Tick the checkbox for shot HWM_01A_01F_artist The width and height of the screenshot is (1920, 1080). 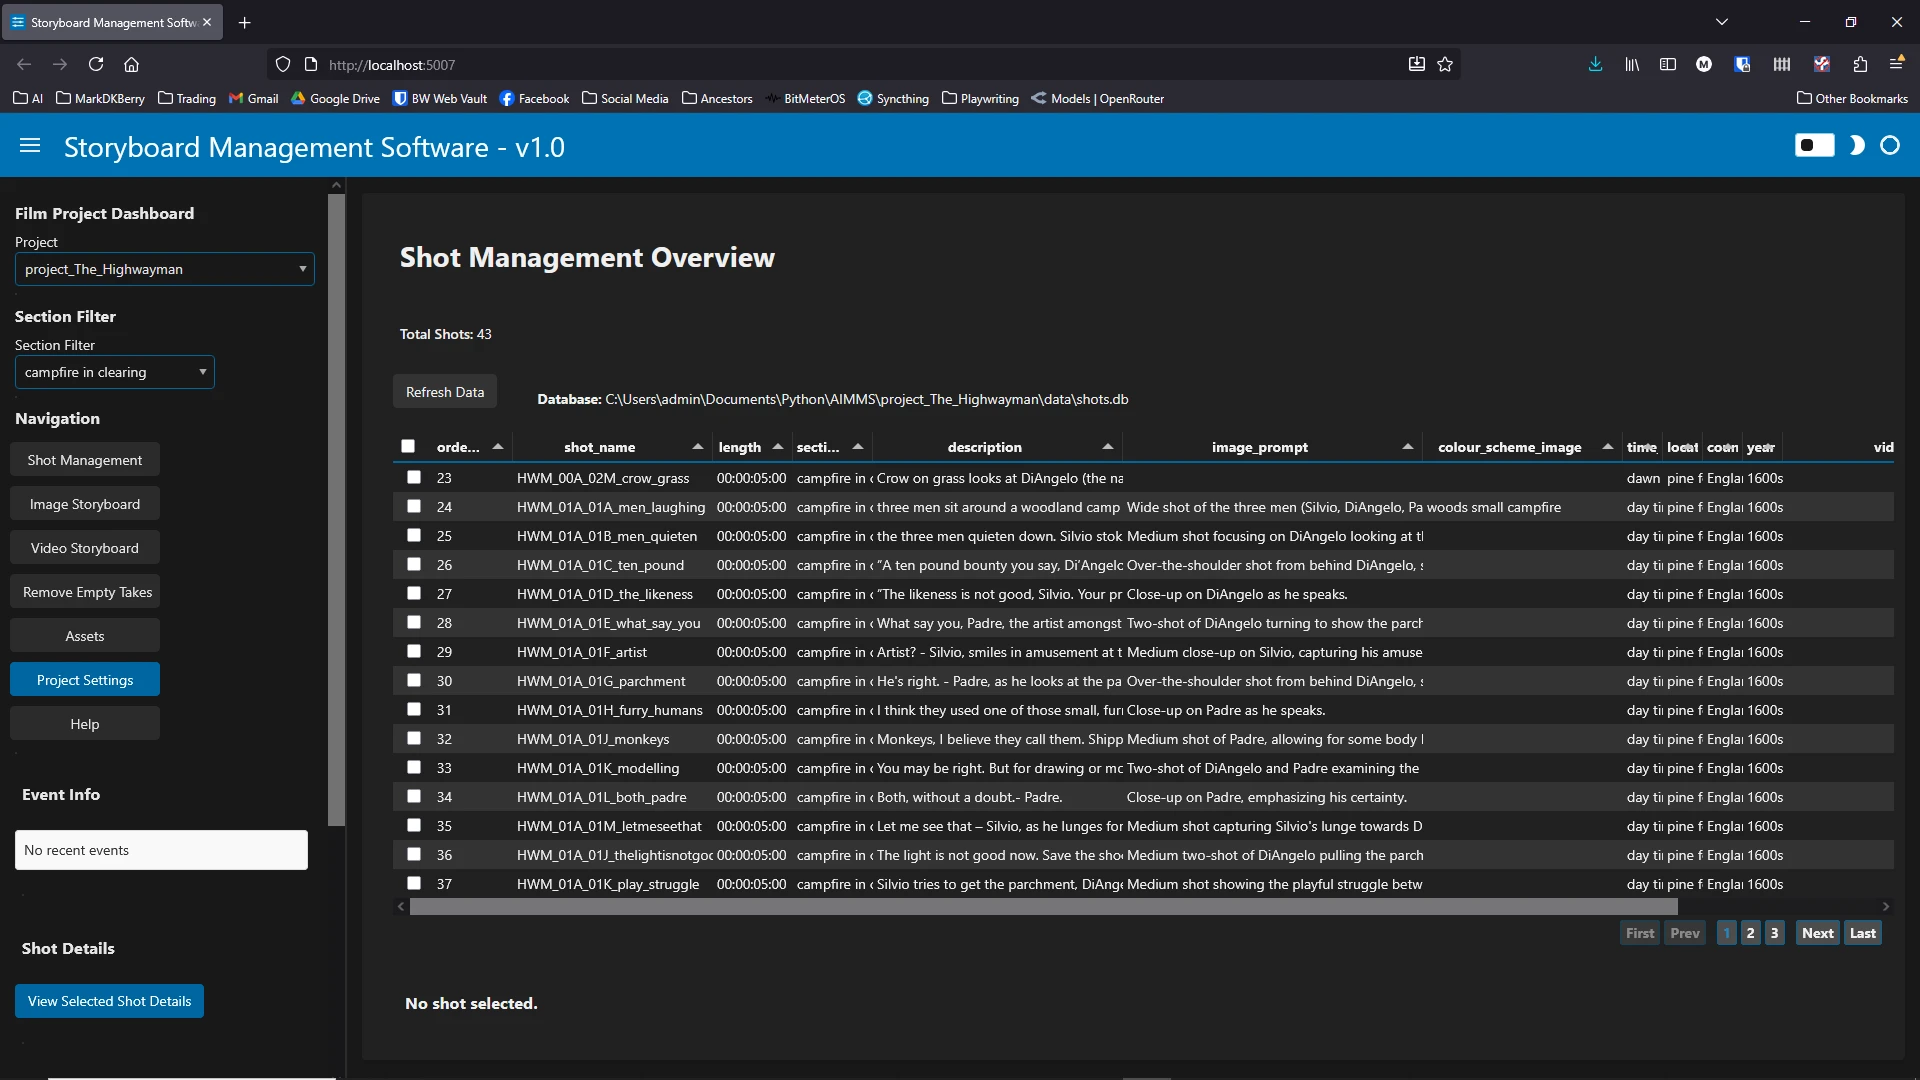pos(414,651)
